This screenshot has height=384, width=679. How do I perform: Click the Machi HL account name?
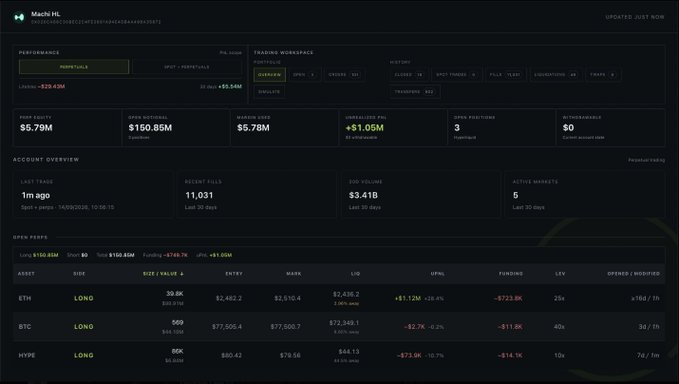coord(45,14)
